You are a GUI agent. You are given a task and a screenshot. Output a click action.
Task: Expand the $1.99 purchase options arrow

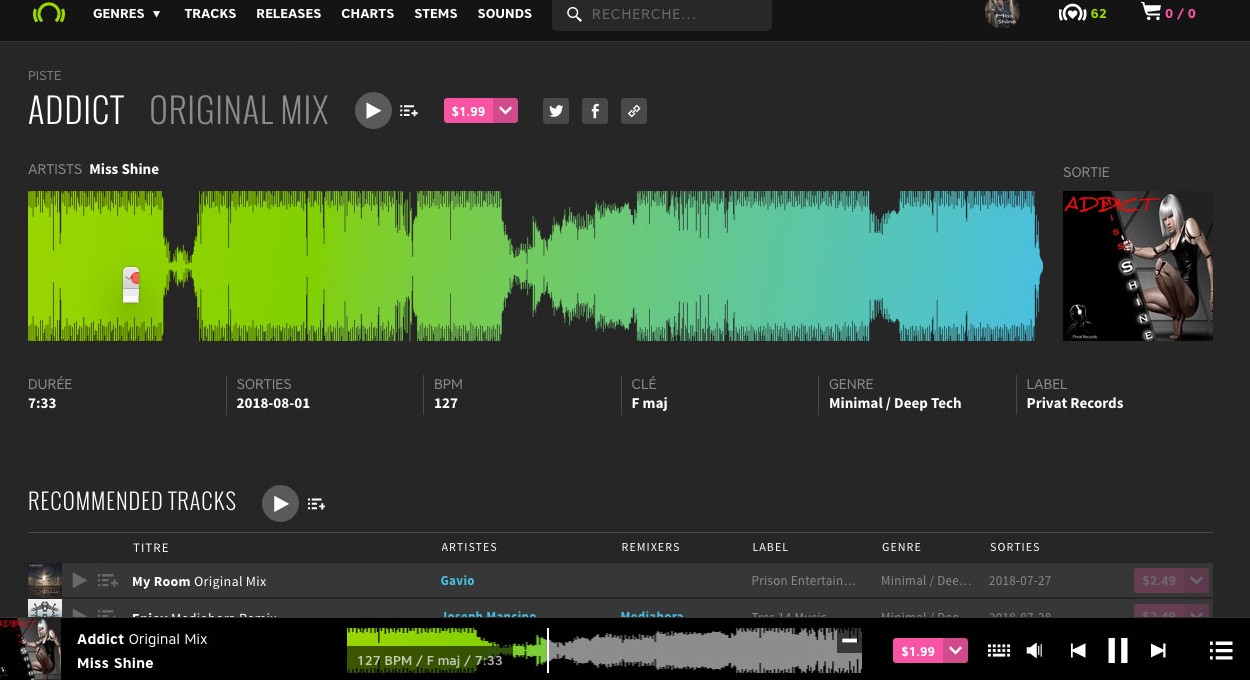[506, 111]
